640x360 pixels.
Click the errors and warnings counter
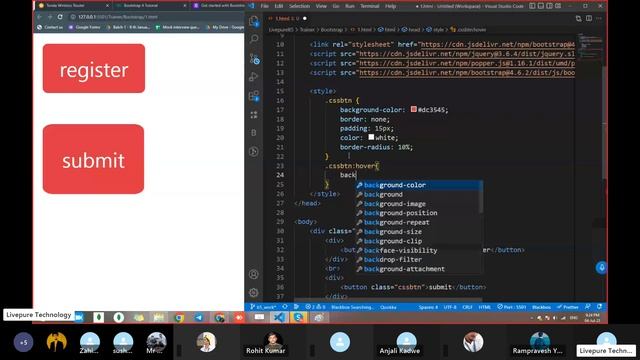coord(316,307)
